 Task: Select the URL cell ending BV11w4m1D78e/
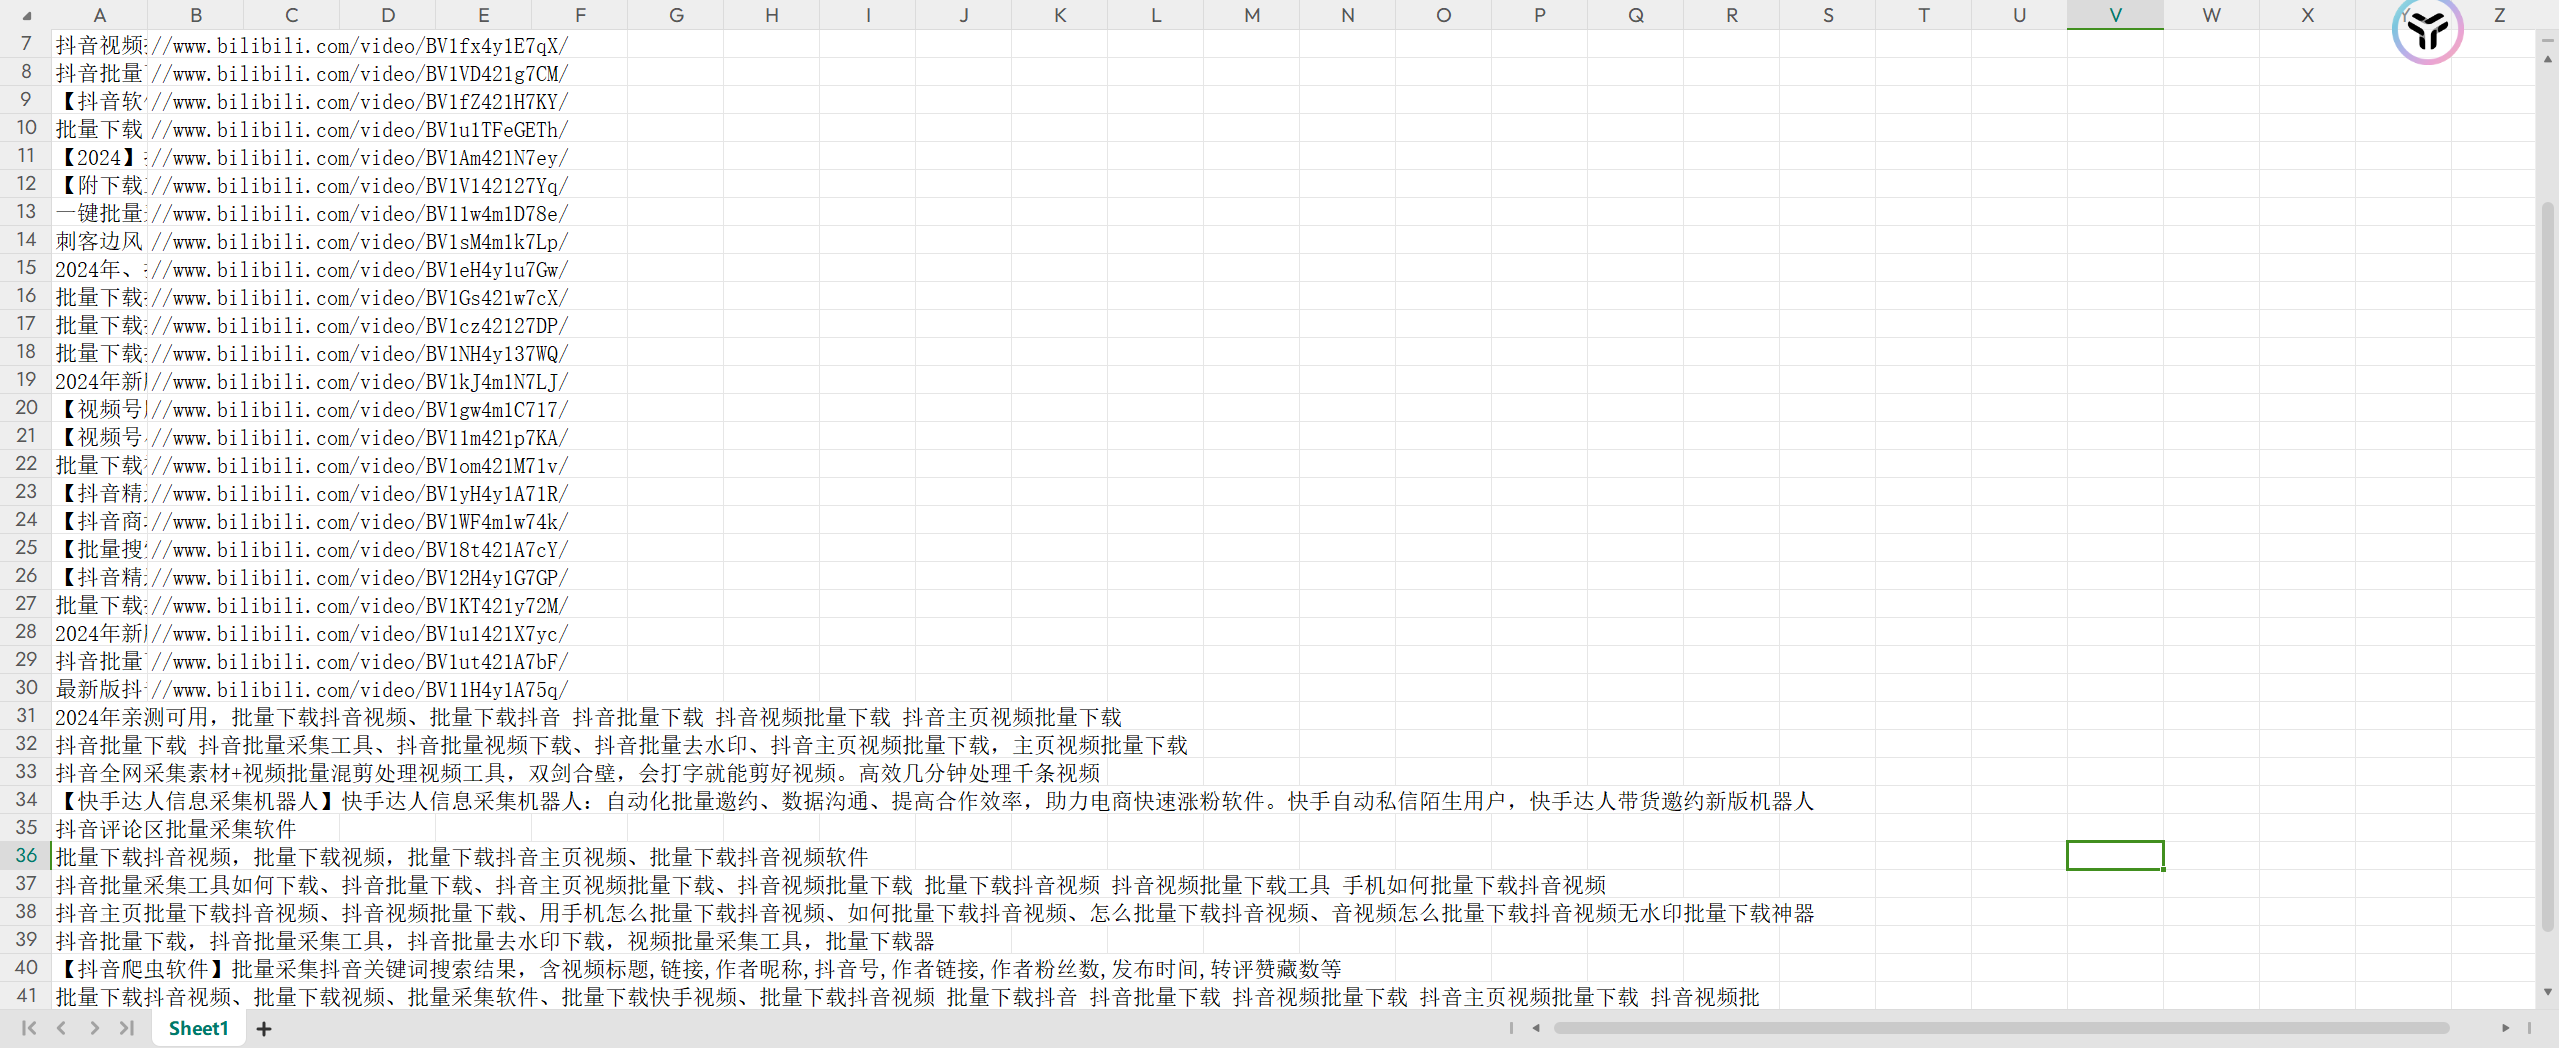(359, 213)
